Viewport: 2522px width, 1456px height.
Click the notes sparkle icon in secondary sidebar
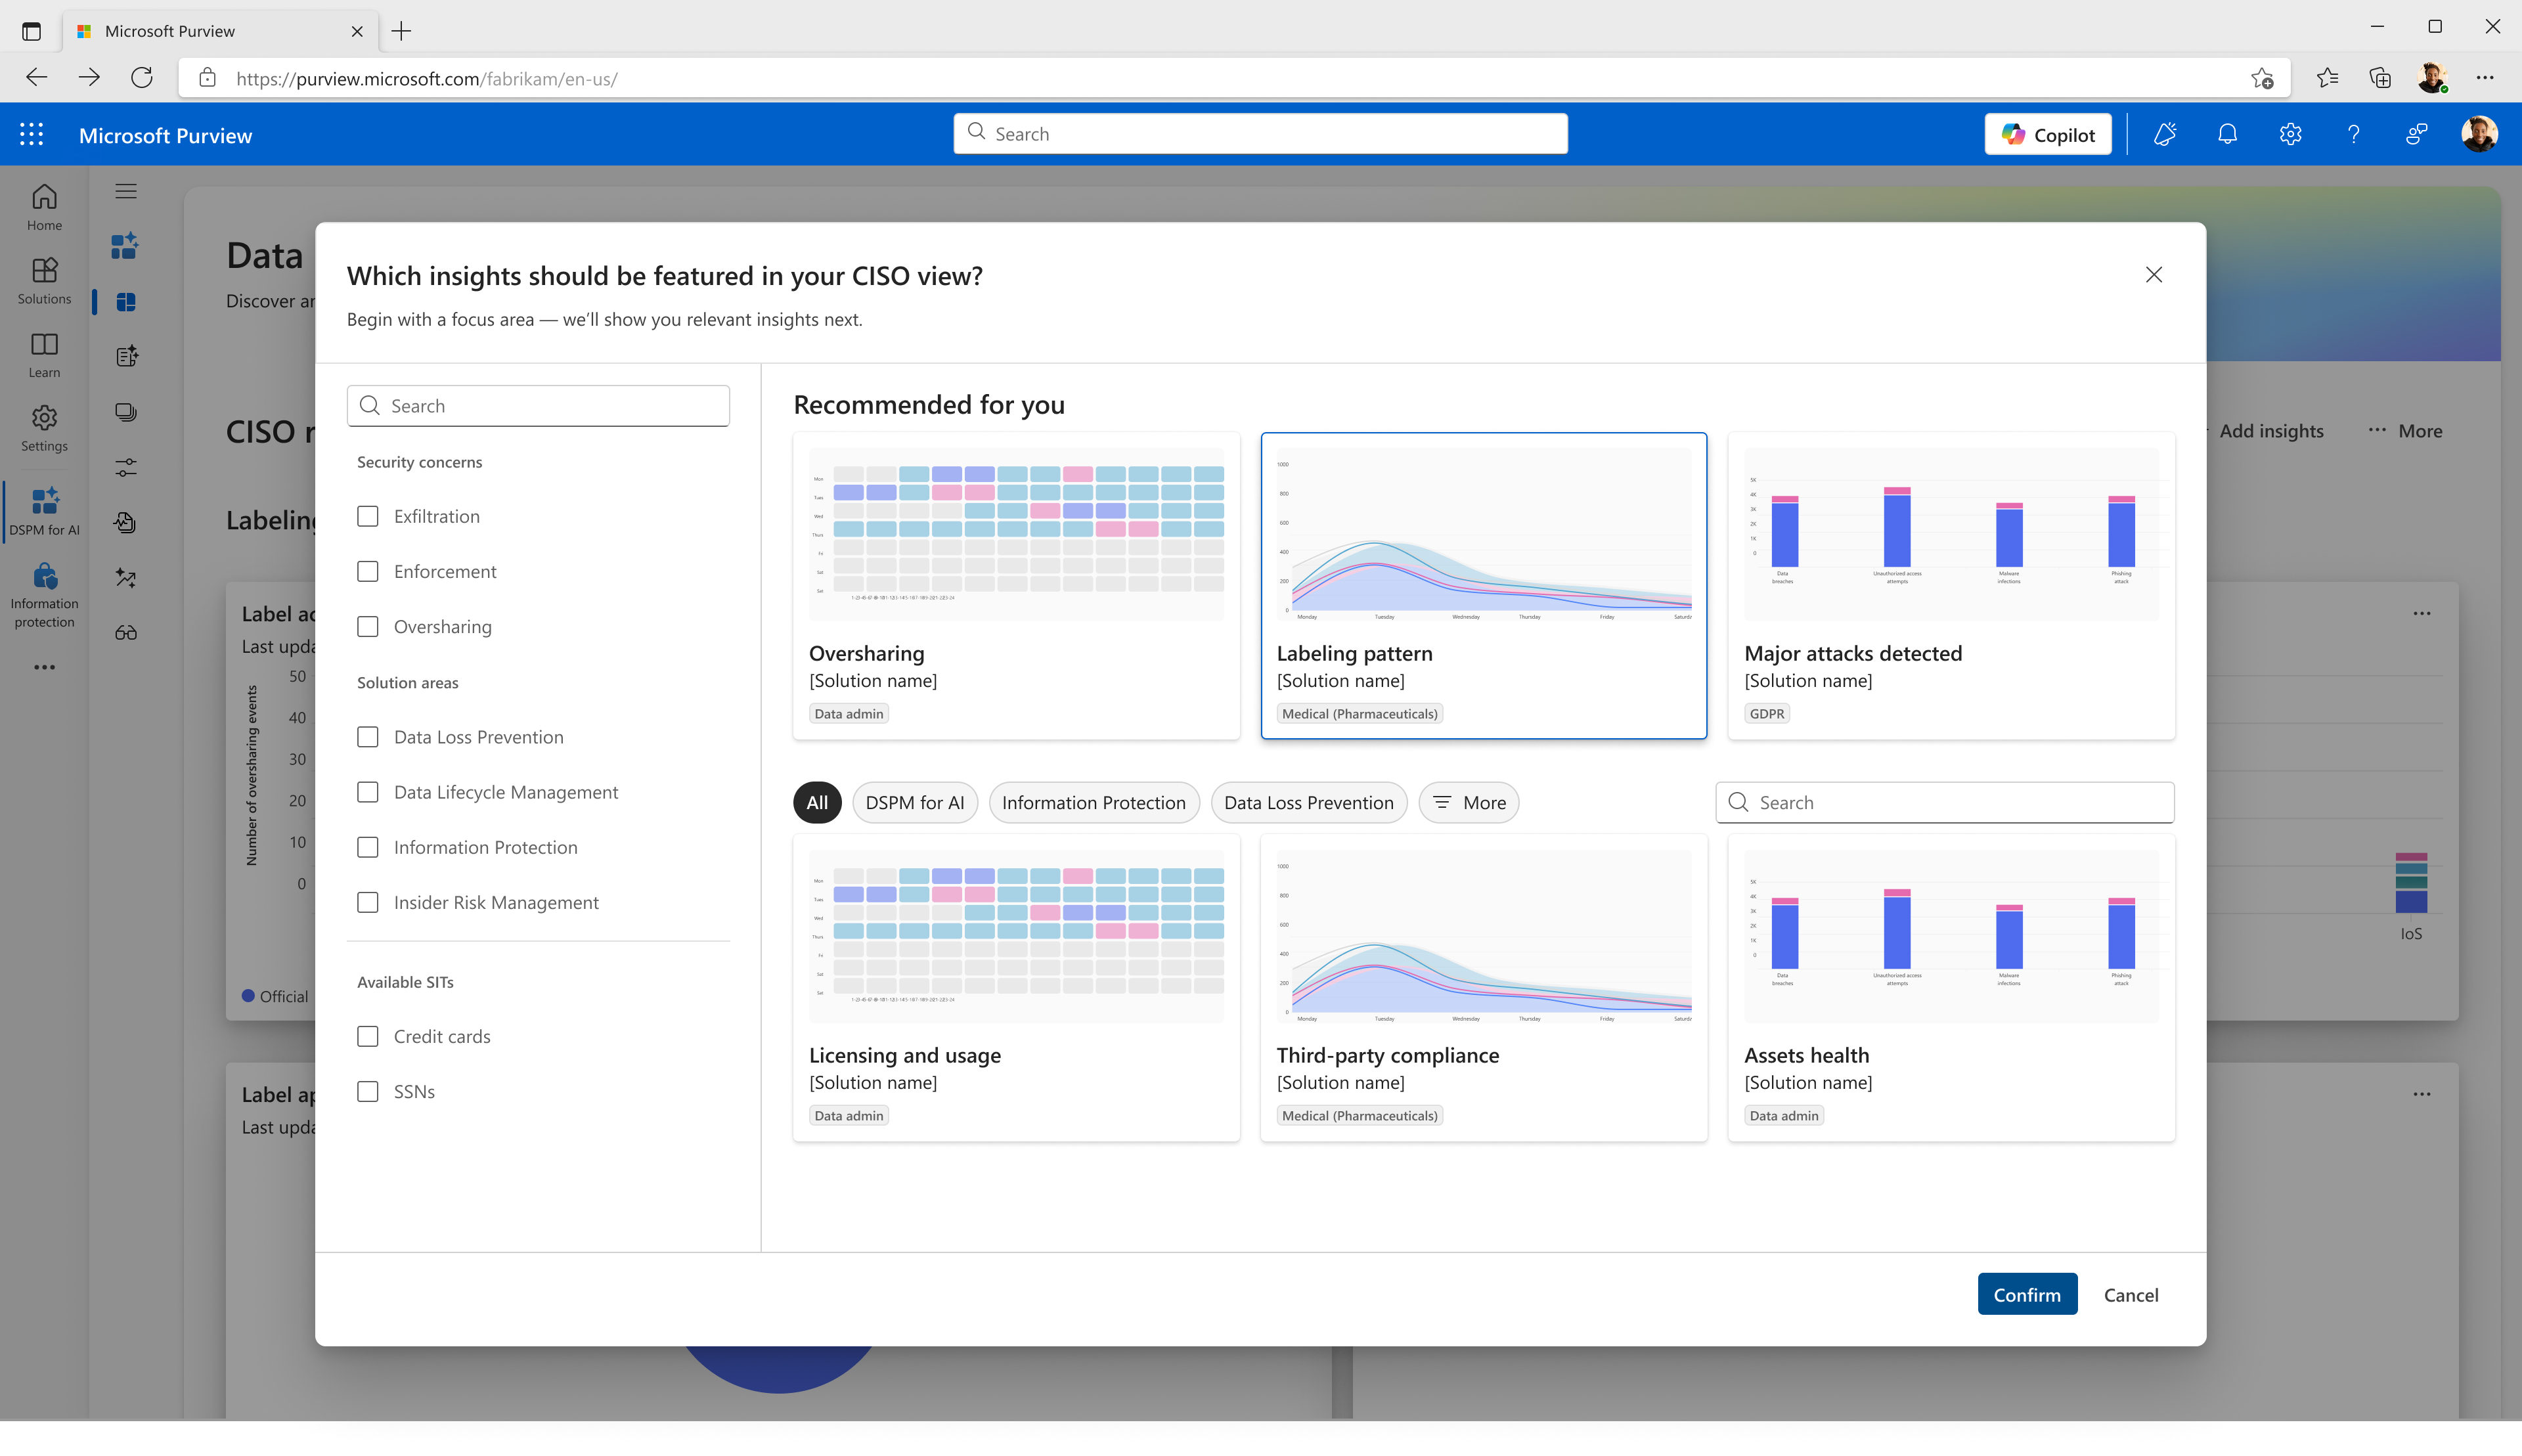(126, 356)
